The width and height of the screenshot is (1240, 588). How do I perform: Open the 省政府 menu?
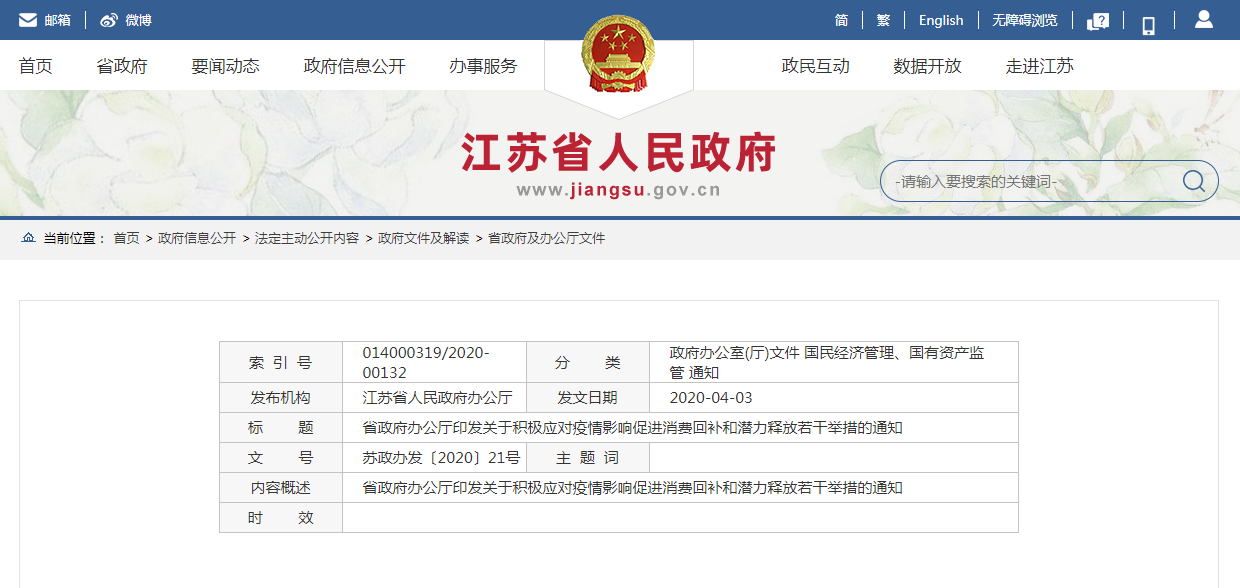tap(122, 66)
